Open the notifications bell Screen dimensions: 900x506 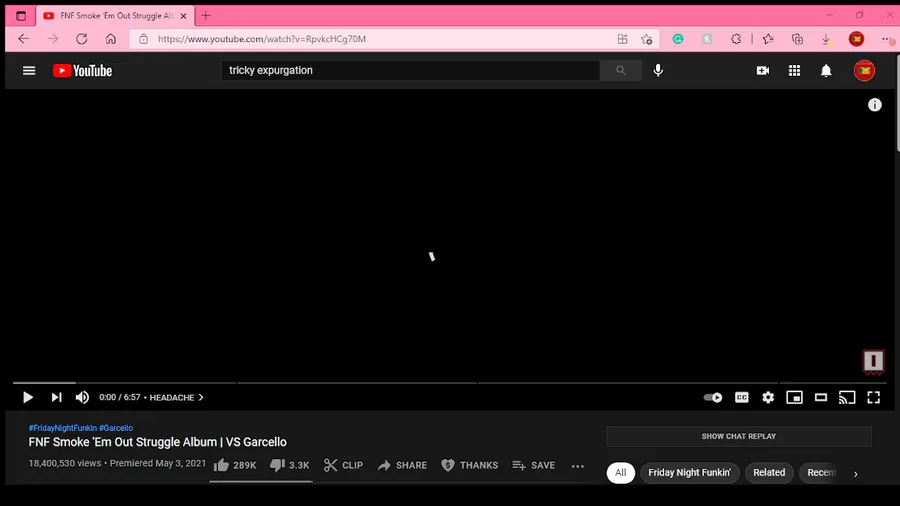point(826,71)
